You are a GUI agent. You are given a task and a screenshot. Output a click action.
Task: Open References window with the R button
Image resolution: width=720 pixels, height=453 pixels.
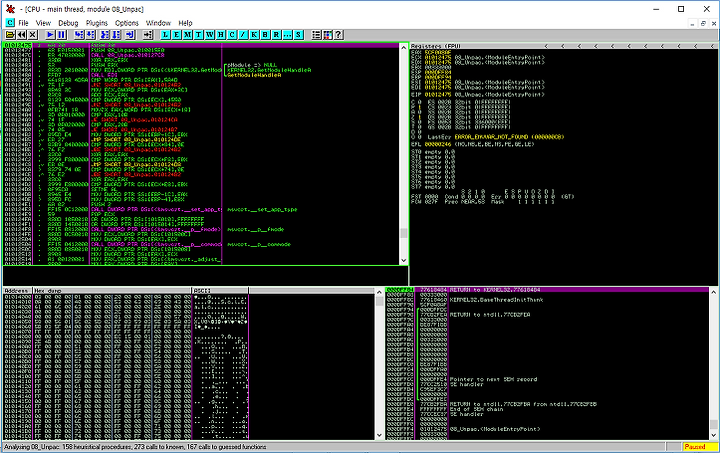click(276, 35)
